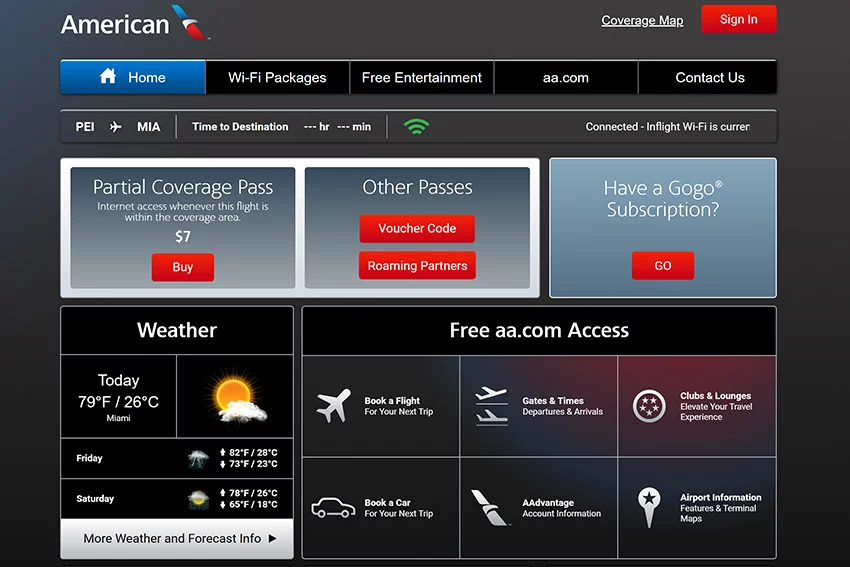Viewport: 850px width, 567px height.
Task: Click the Time to Destination label
Action: coord(240,126)
